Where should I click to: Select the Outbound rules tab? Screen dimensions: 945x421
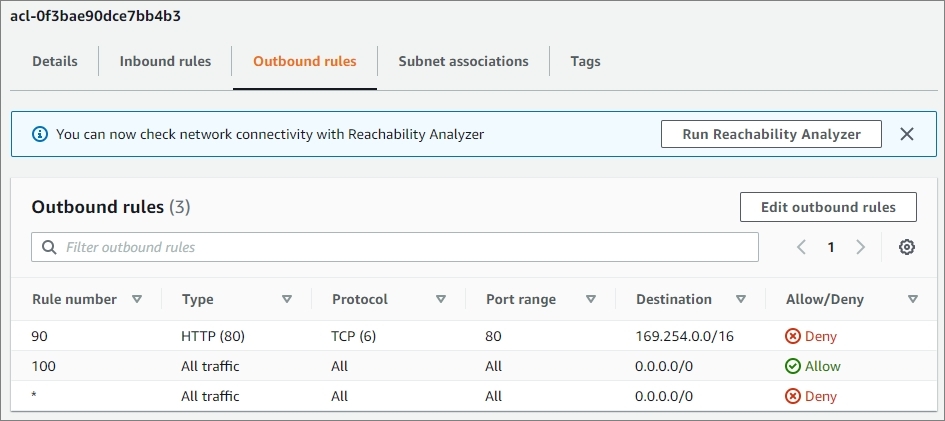304,61
